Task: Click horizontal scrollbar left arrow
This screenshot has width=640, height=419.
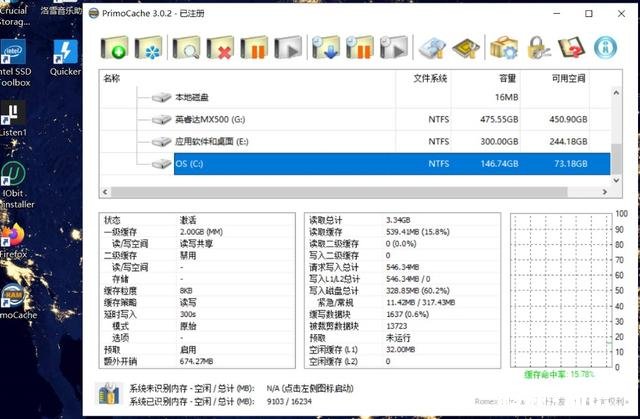Action: 105,192
